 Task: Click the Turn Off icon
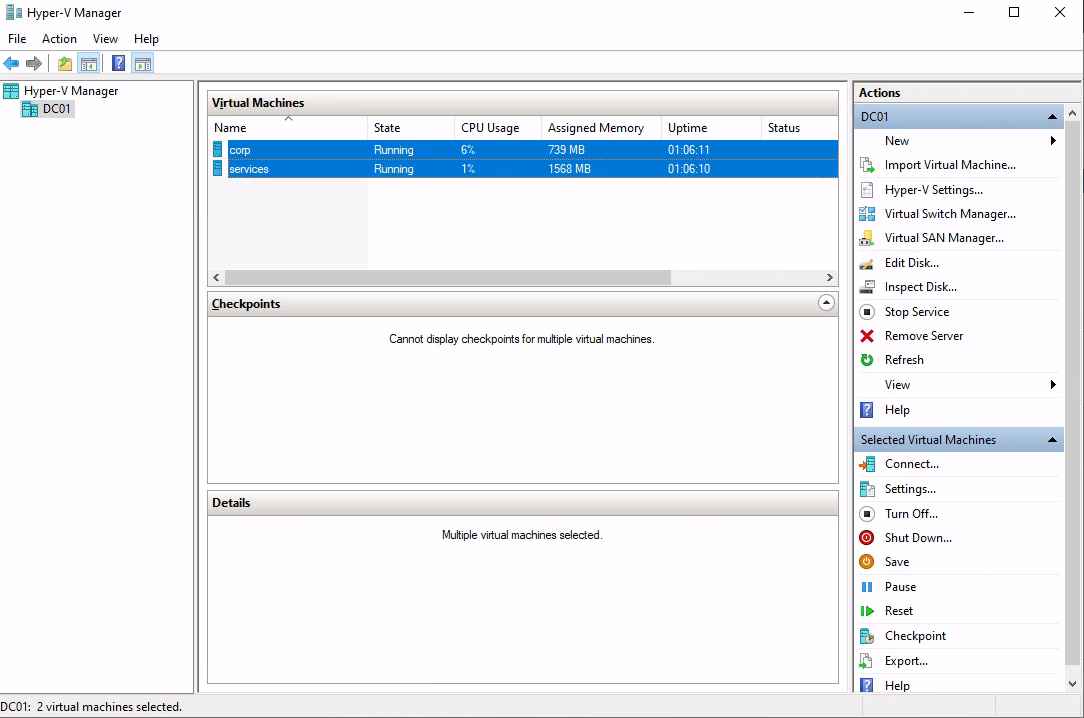867,514
